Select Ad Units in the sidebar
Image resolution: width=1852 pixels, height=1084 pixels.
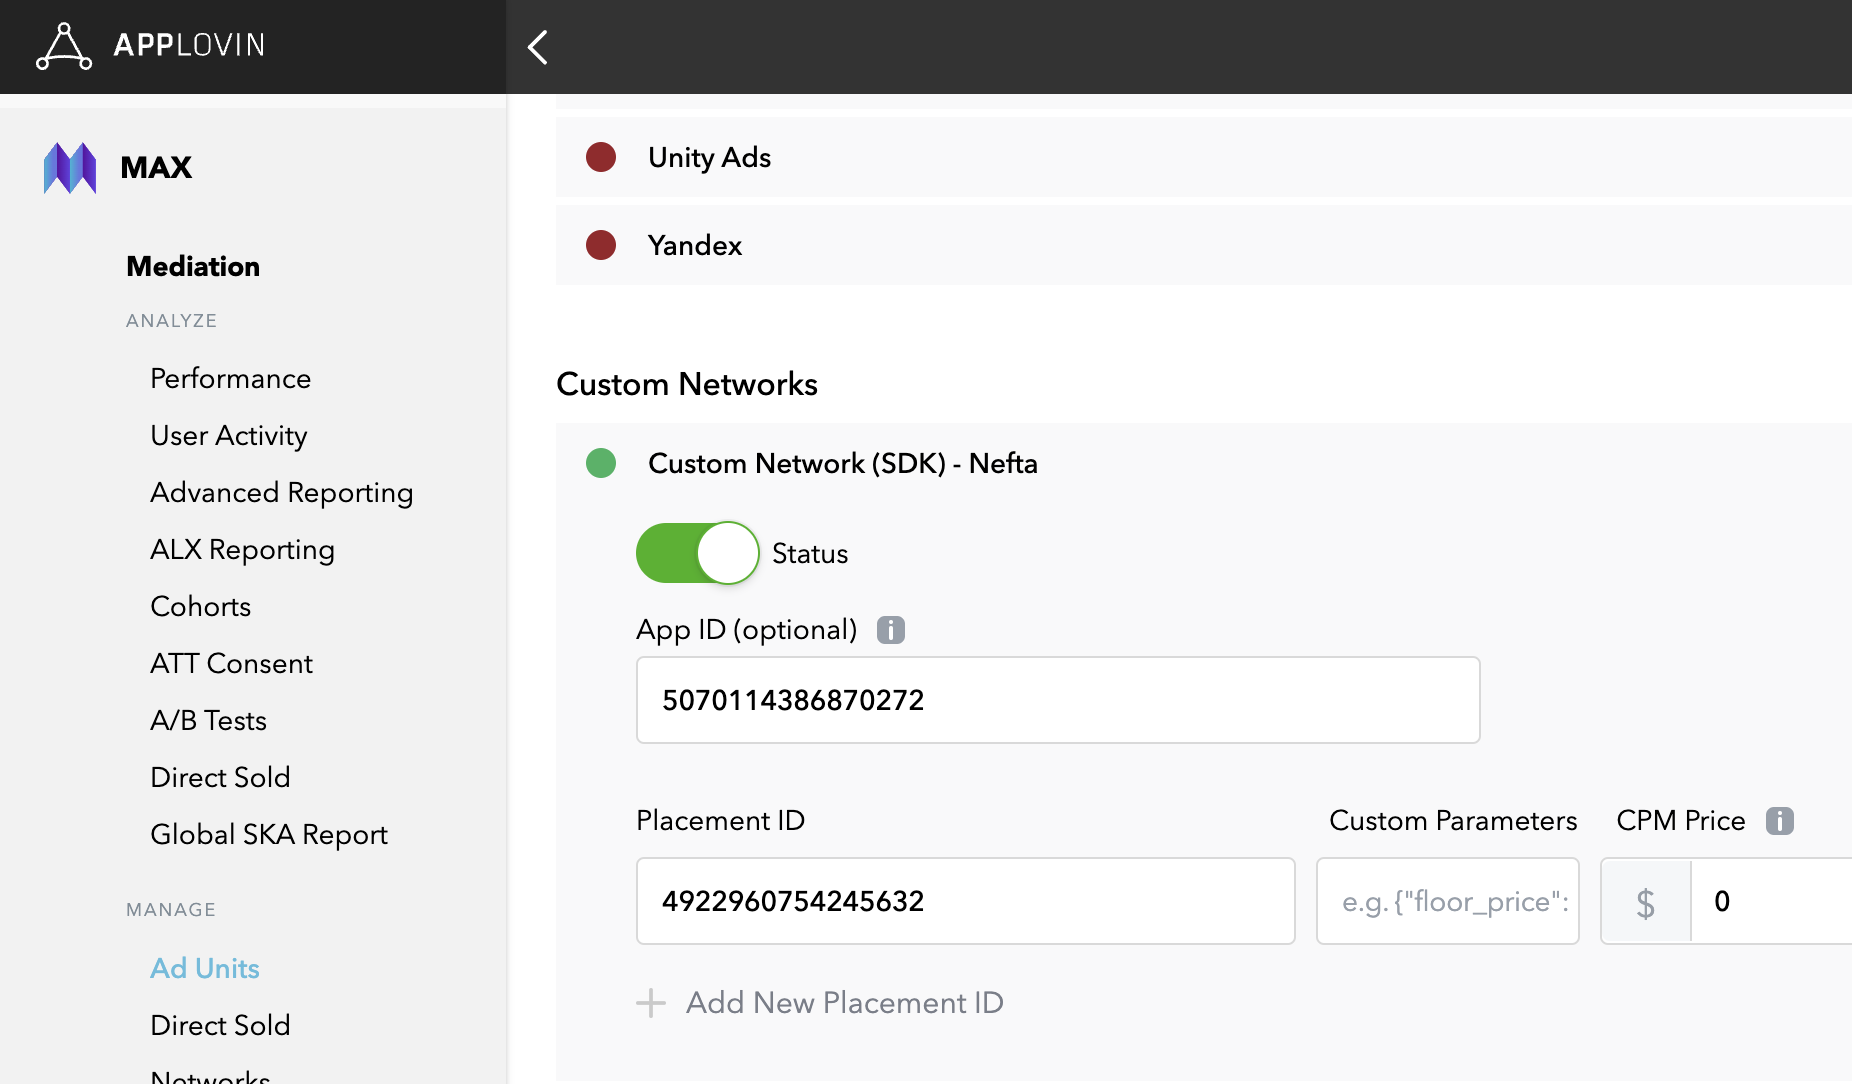pos(205,968)
